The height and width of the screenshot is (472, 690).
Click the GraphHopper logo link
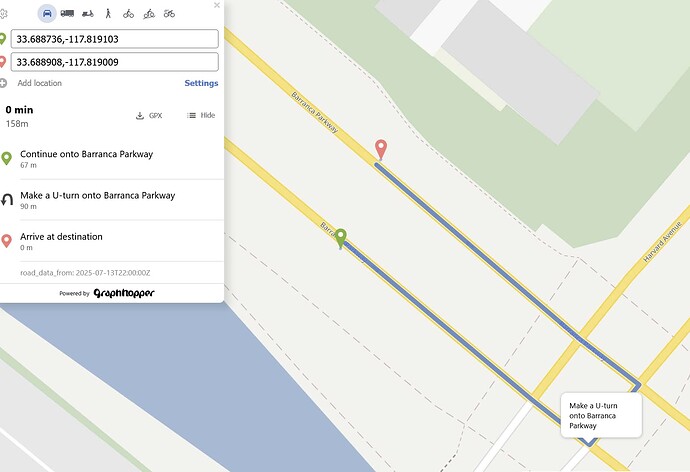click(124, 293)
